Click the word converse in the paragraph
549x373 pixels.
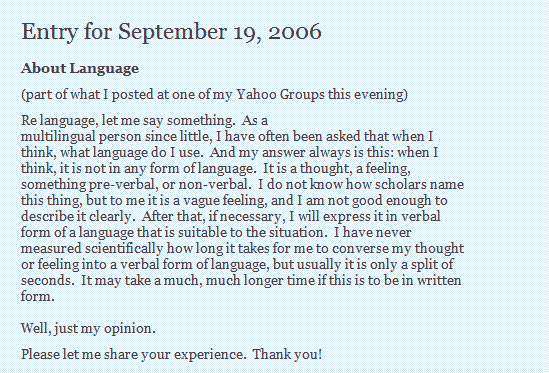click(360, 249)
